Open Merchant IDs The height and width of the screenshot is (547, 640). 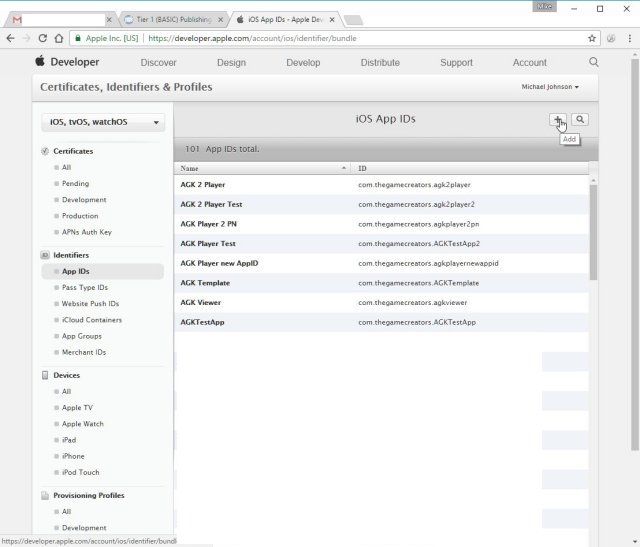tap(84, 352)
